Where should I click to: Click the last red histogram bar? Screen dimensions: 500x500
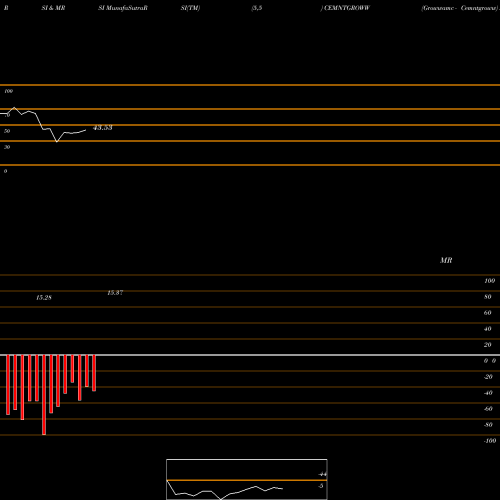click(94, 373)
